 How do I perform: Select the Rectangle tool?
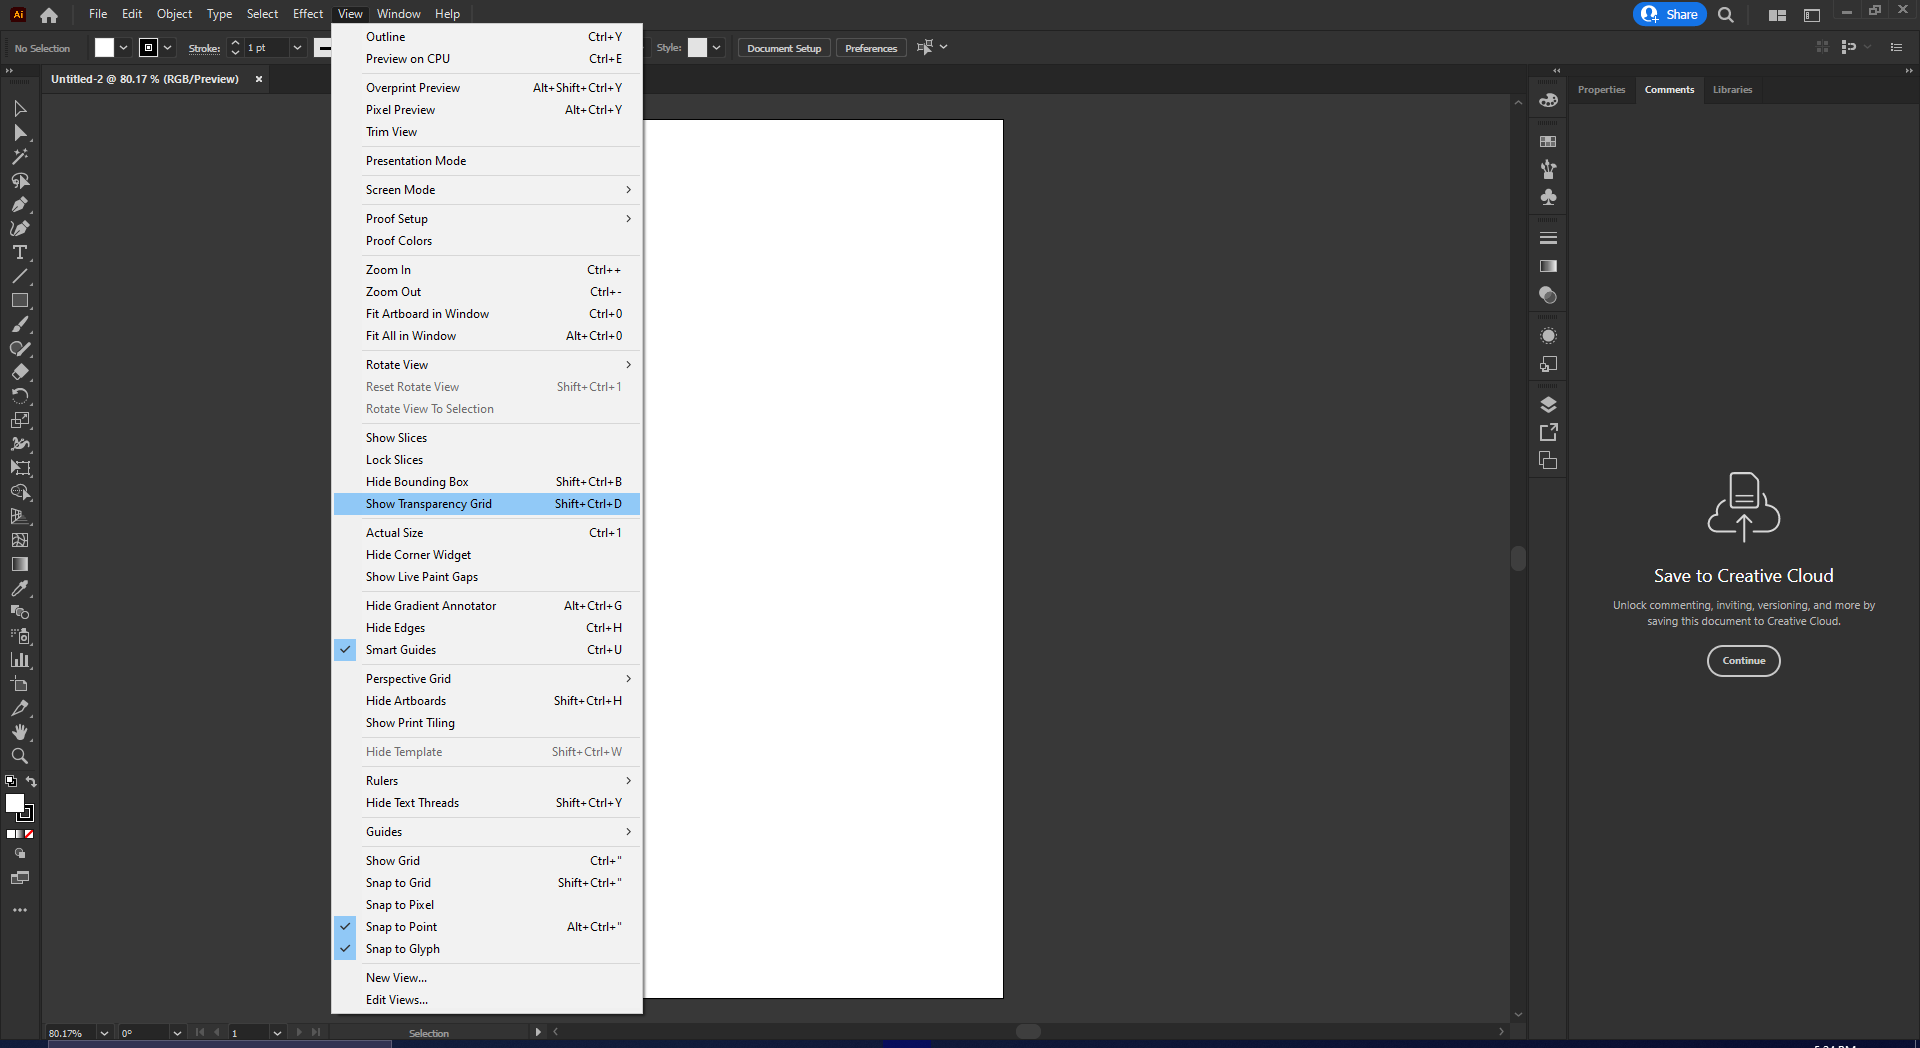coord(20,301)
